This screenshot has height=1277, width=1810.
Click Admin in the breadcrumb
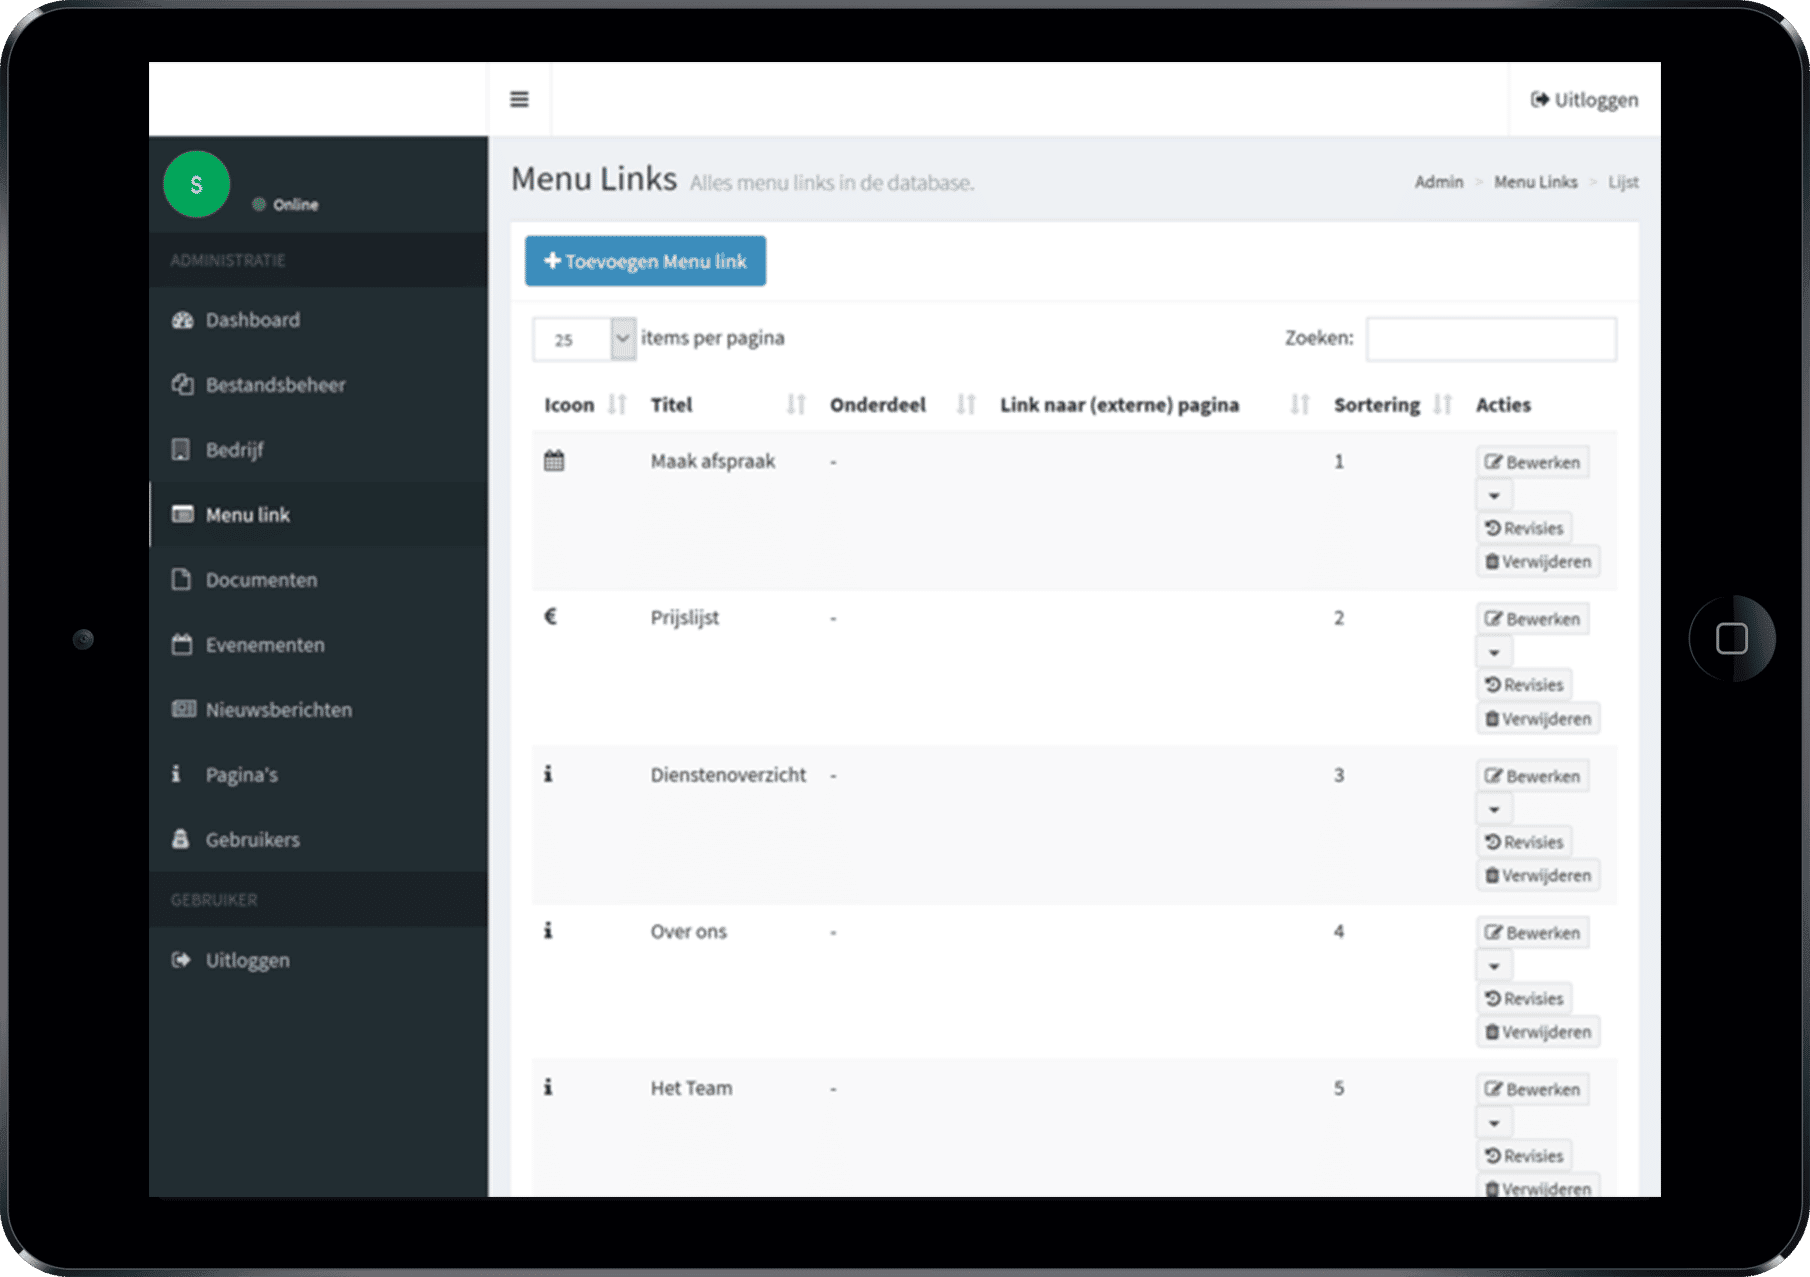tap(1438, 182)
